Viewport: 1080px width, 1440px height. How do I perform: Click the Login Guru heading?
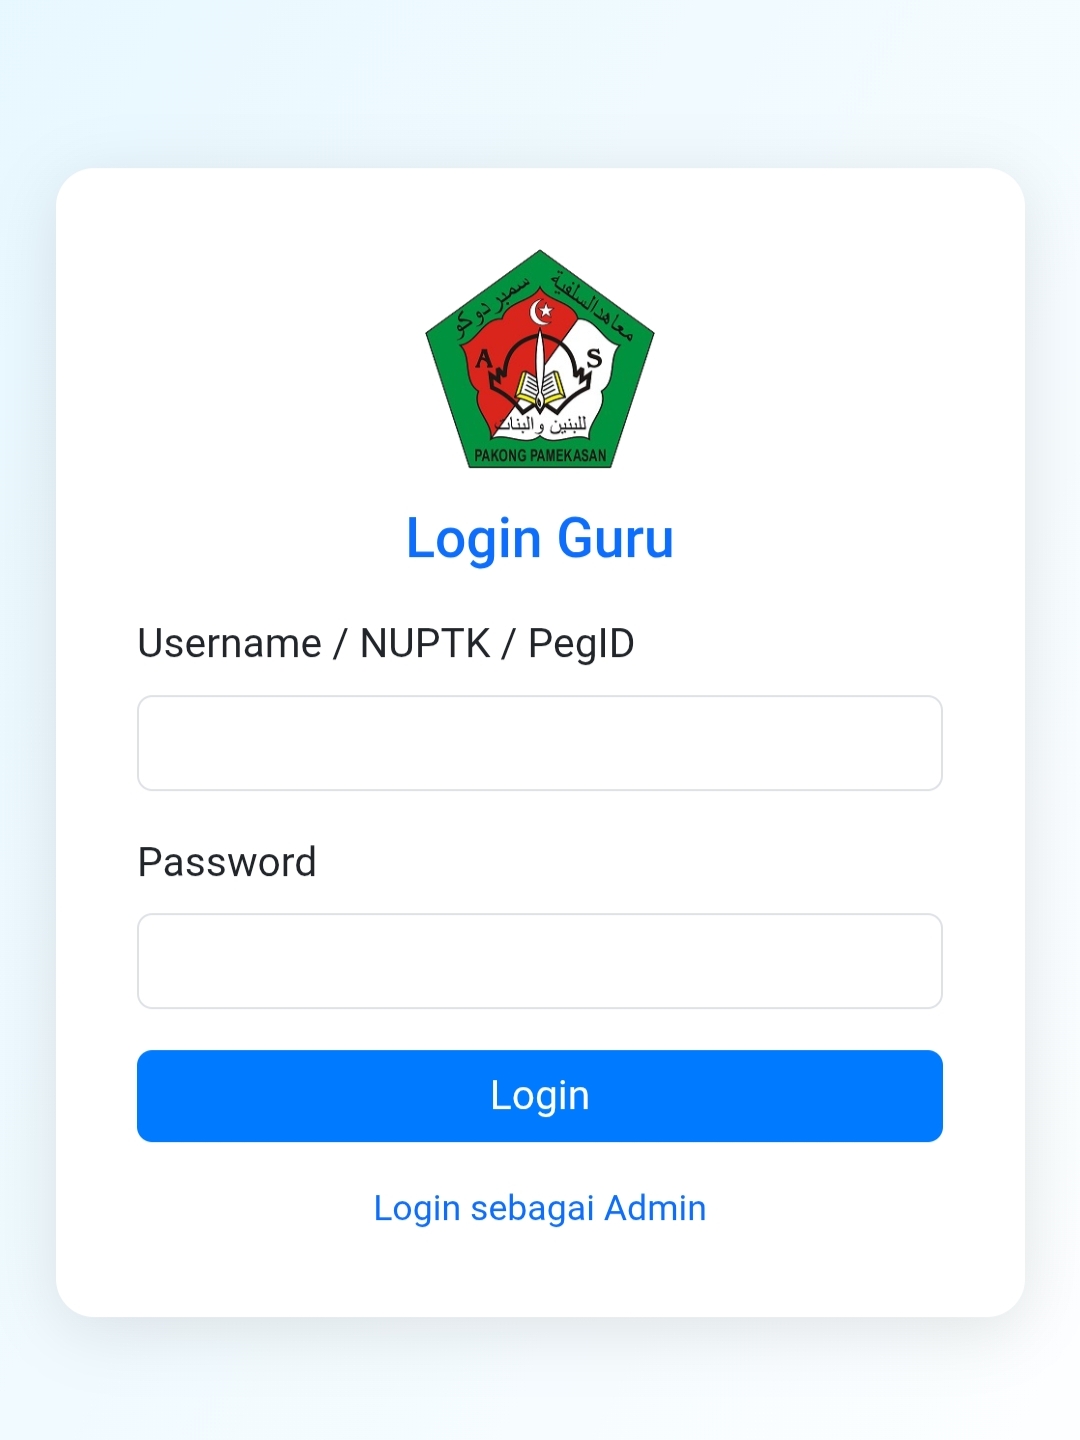[540, 539]
